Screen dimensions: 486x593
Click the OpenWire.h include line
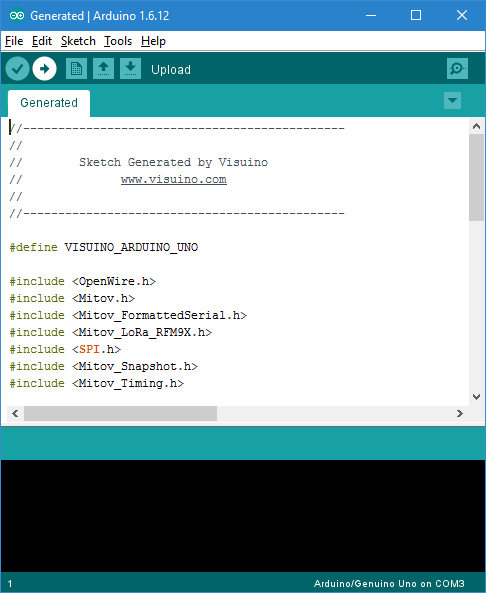point(82,281)
